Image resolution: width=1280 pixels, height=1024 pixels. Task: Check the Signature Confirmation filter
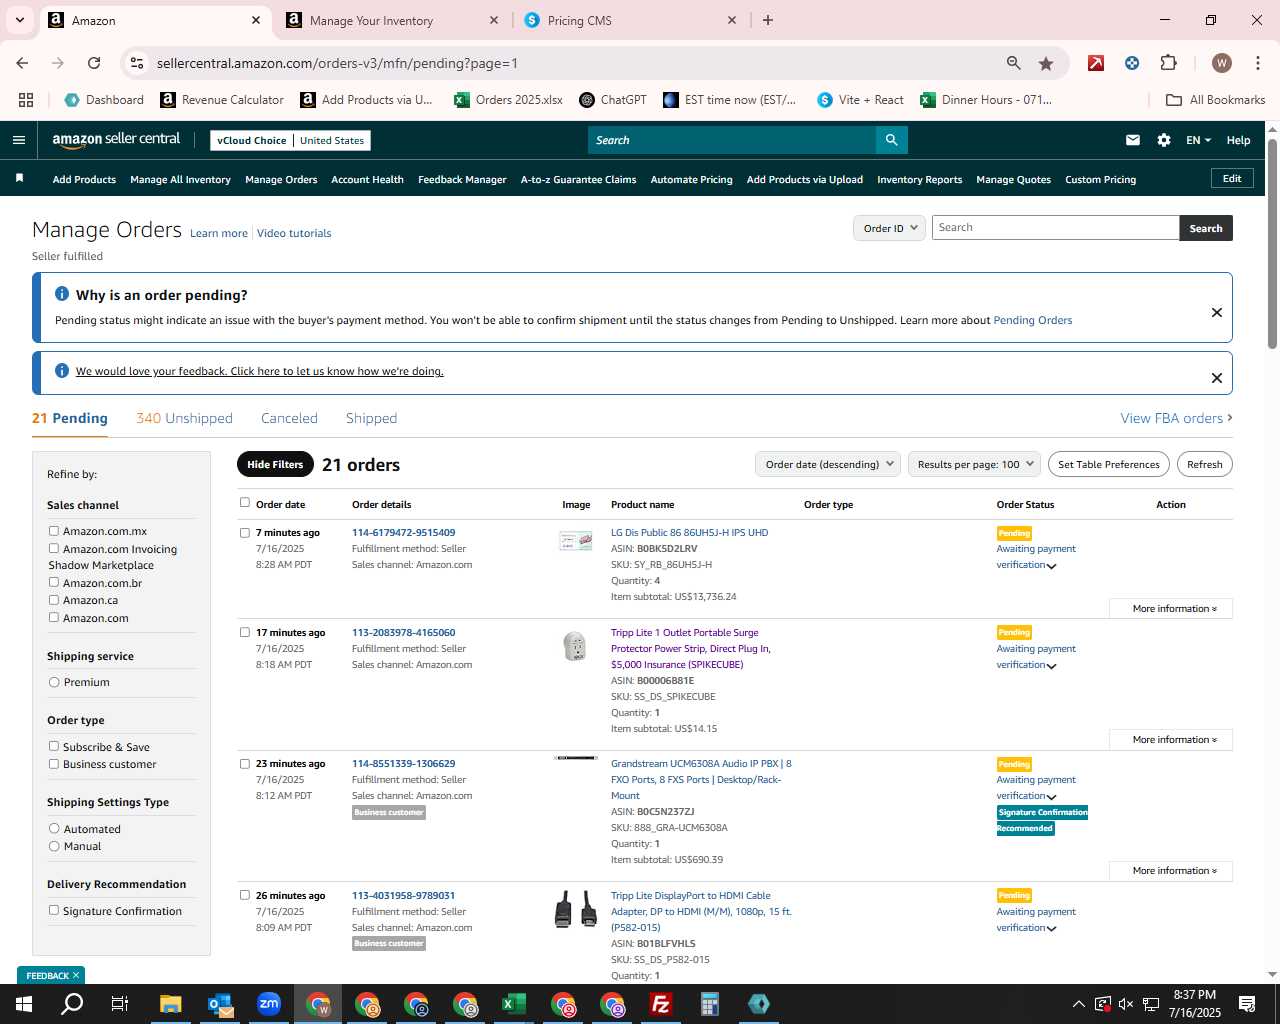[54, 910]
